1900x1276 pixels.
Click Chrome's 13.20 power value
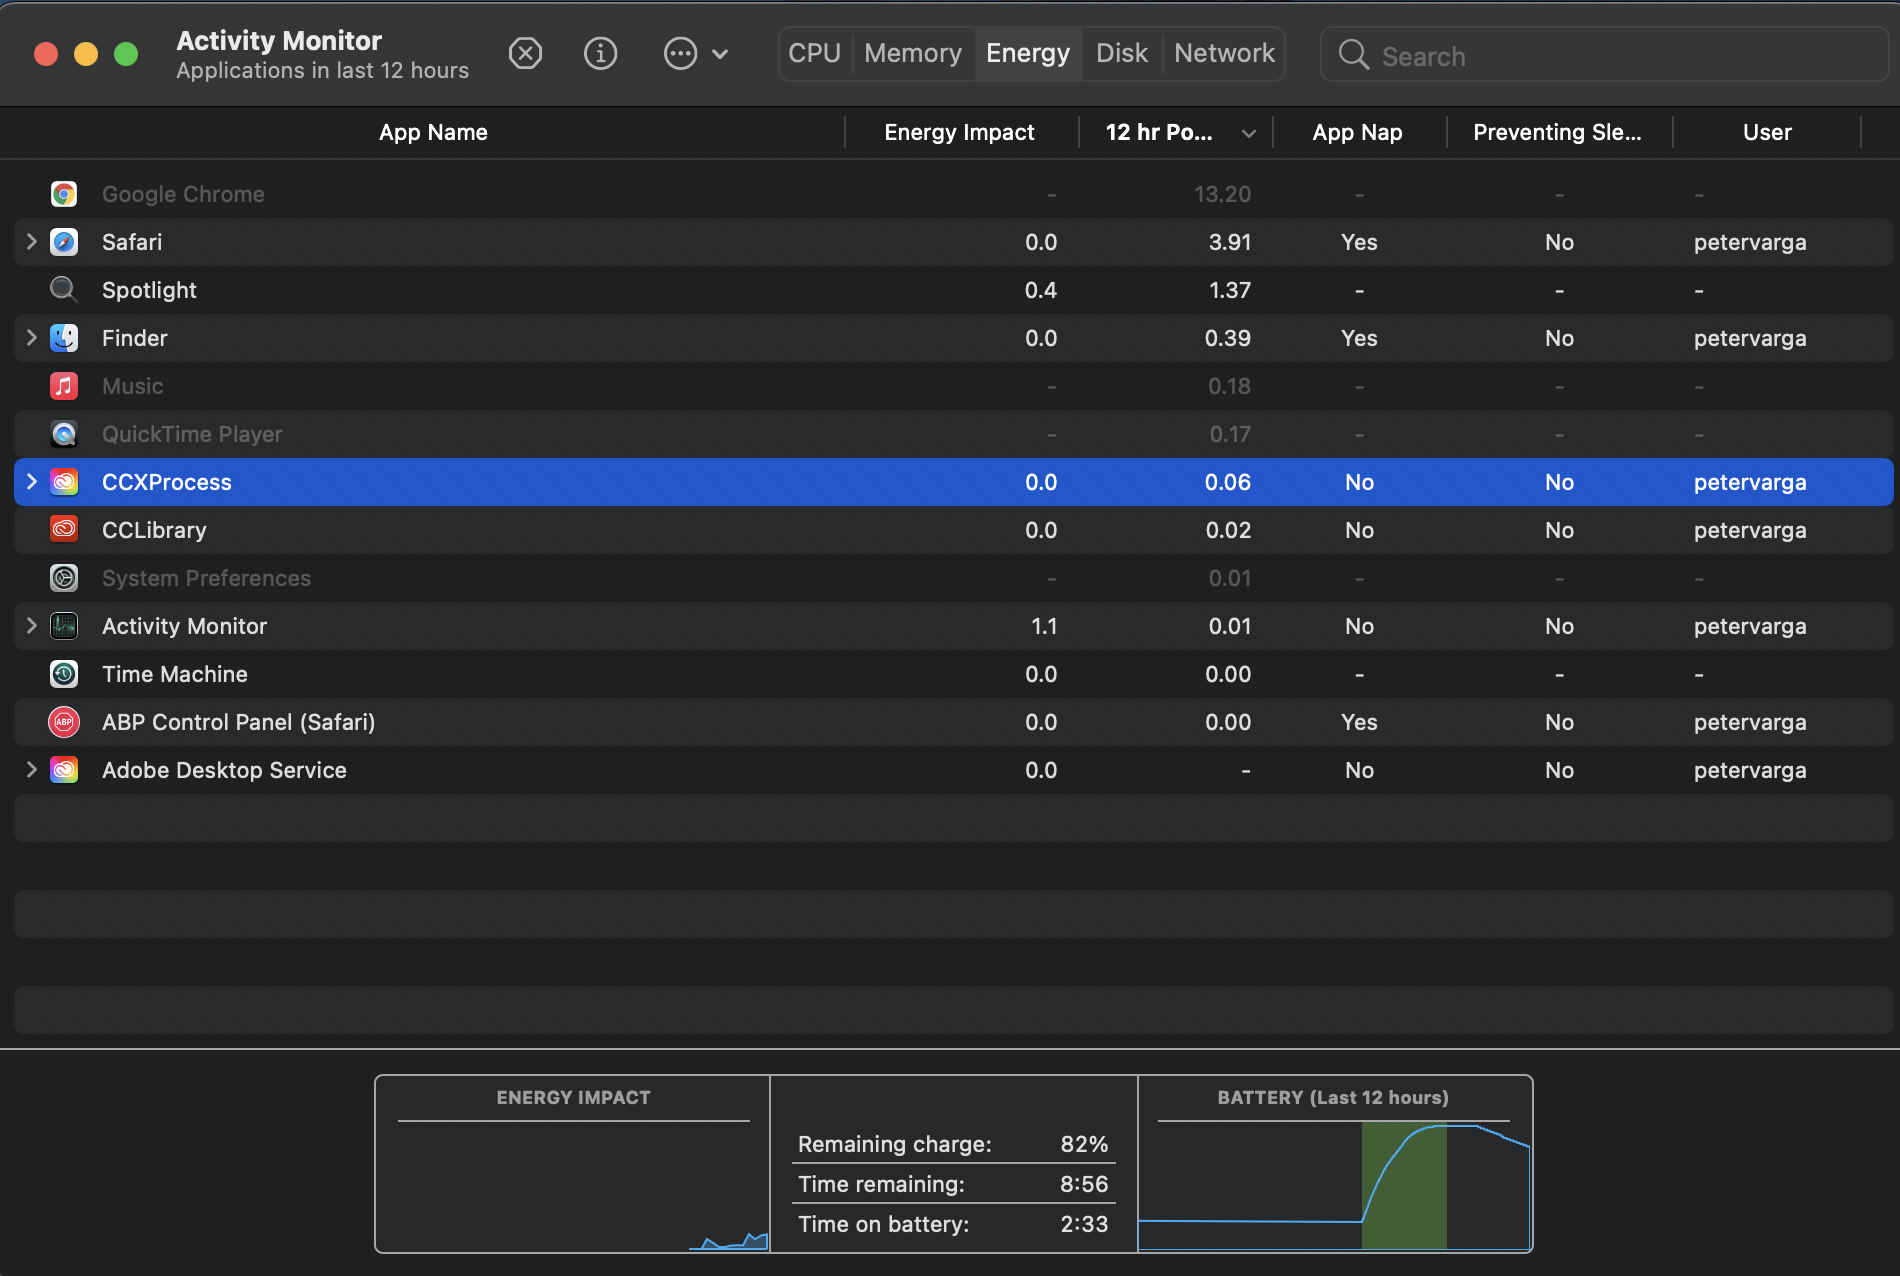[1222, 194]
